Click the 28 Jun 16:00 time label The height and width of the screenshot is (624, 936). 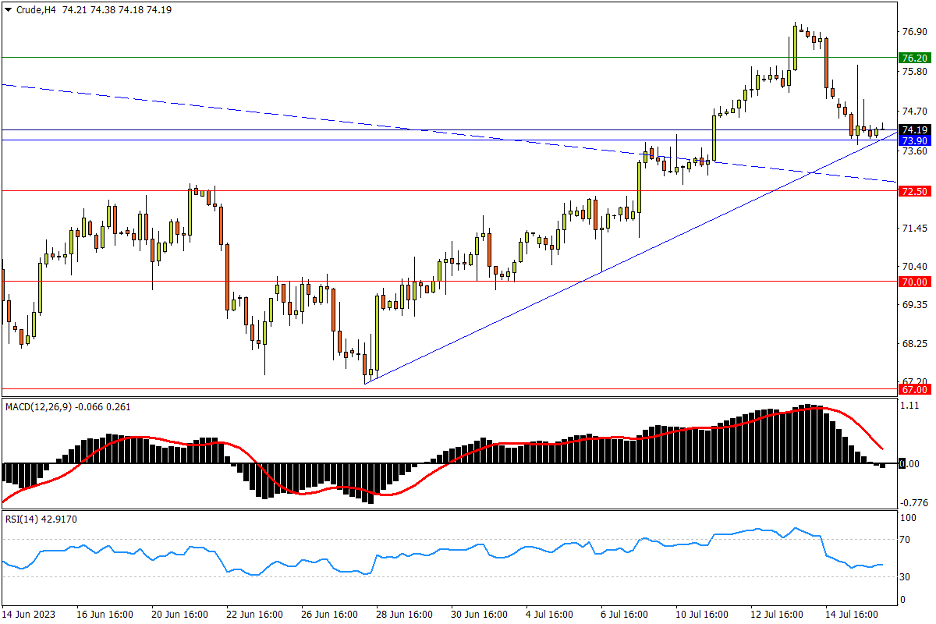coord(406,613)
